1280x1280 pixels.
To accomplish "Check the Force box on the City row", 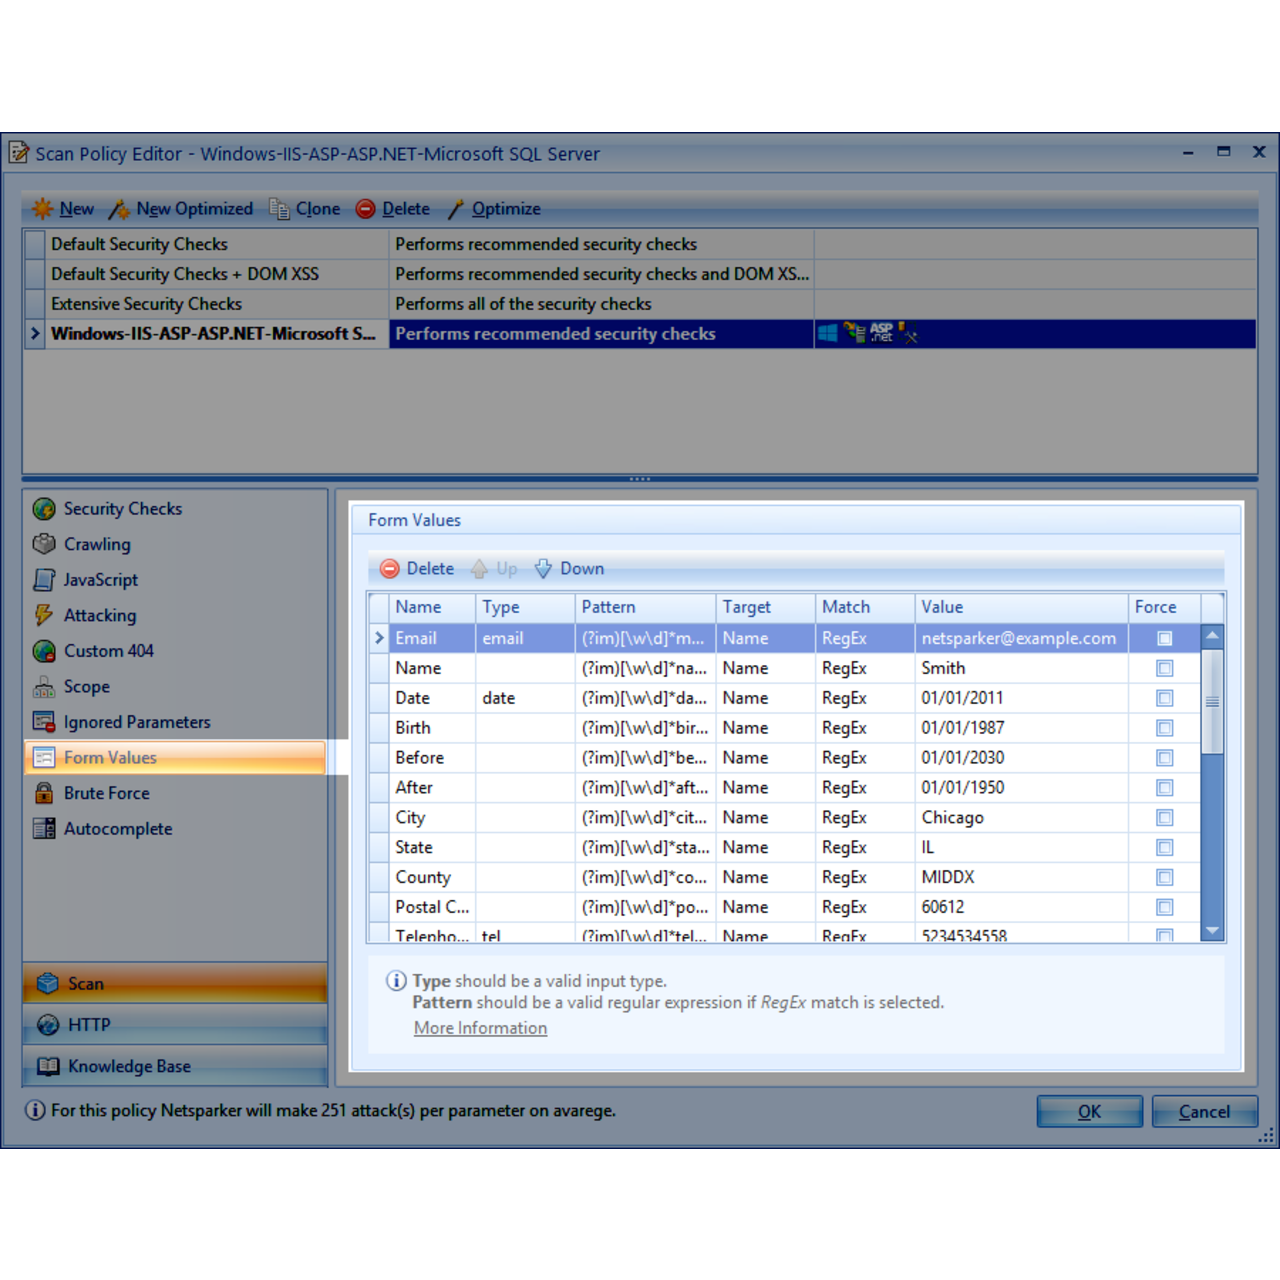I will tap(1164, 817).
